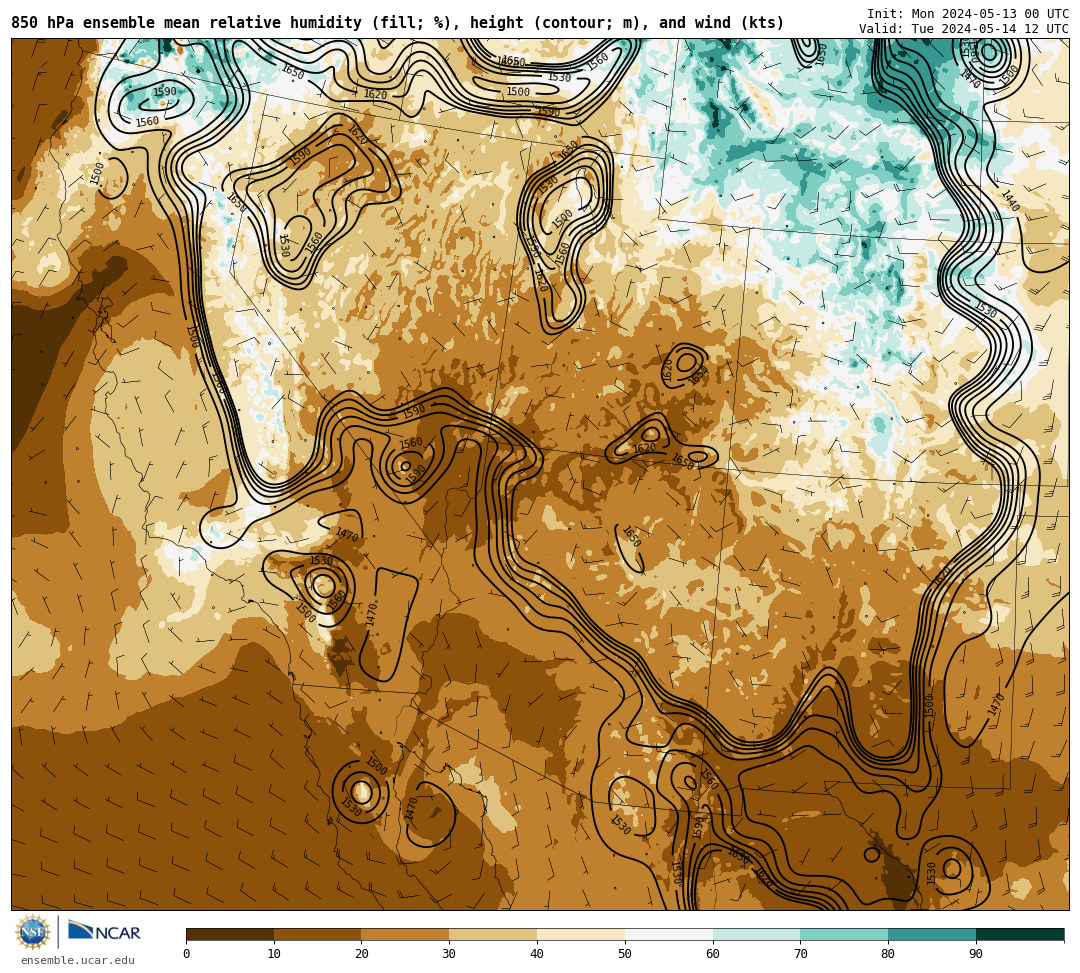Pick the 70–80% teal colorbar segment
This screenshot has height=973, width=1080.
point(844,934)
